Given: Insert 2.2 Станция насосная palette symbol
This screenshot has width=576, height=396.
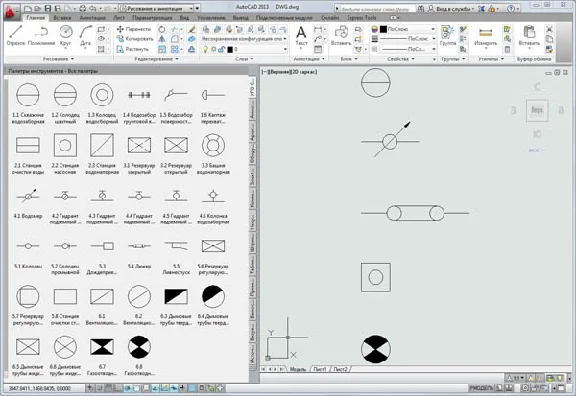Looking at the screenshot, I should (x=65, y=154).
